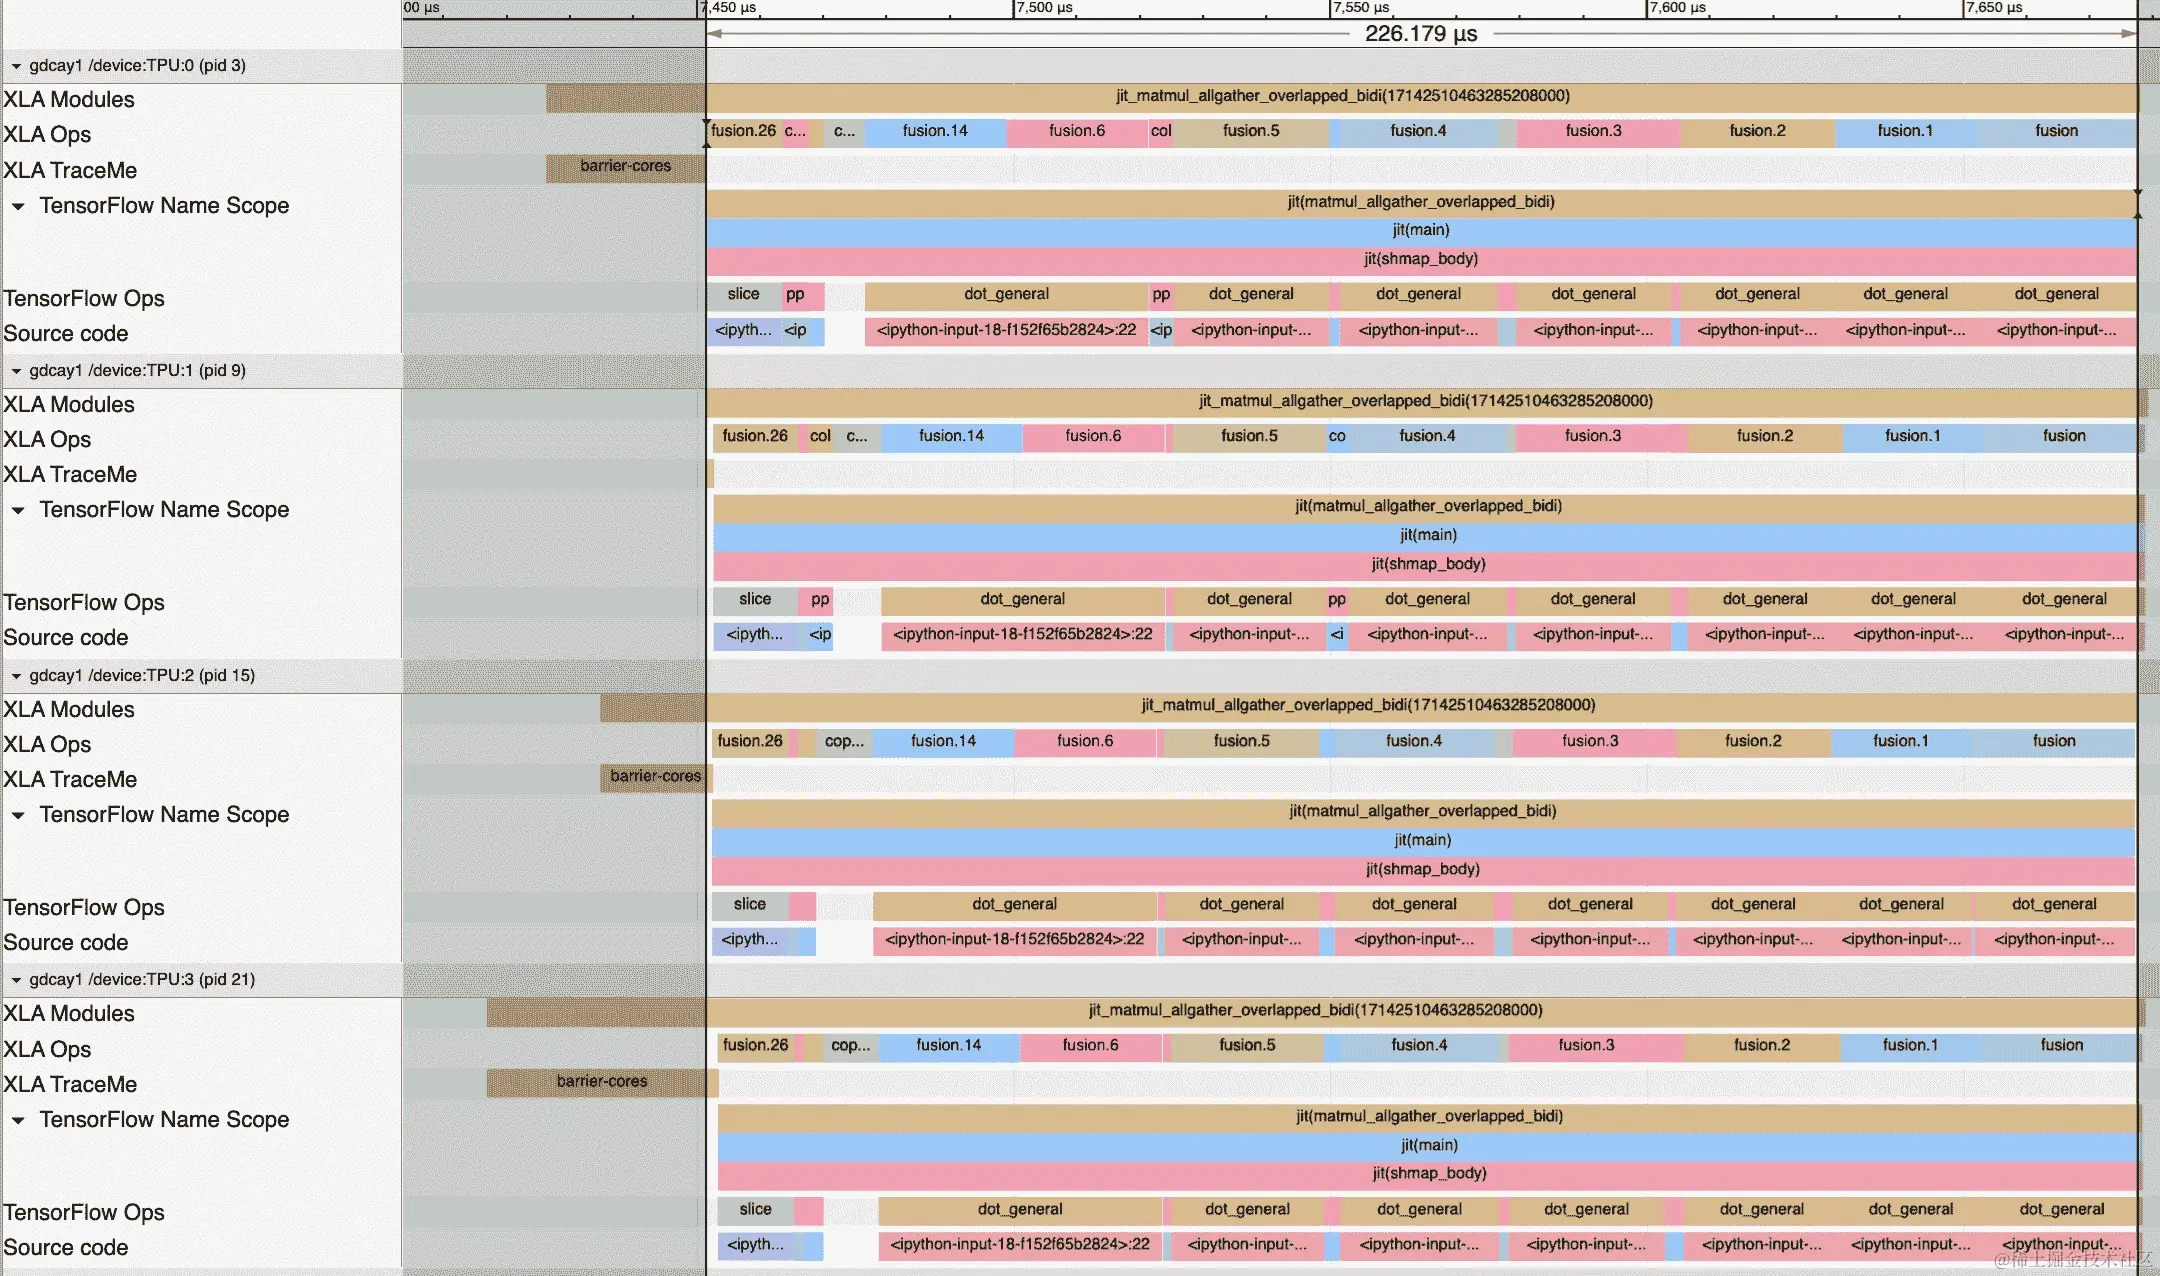Select fusion.14 op in TPU:0 XLA Ops
Screen dimensions: 2160x1276
934,131
